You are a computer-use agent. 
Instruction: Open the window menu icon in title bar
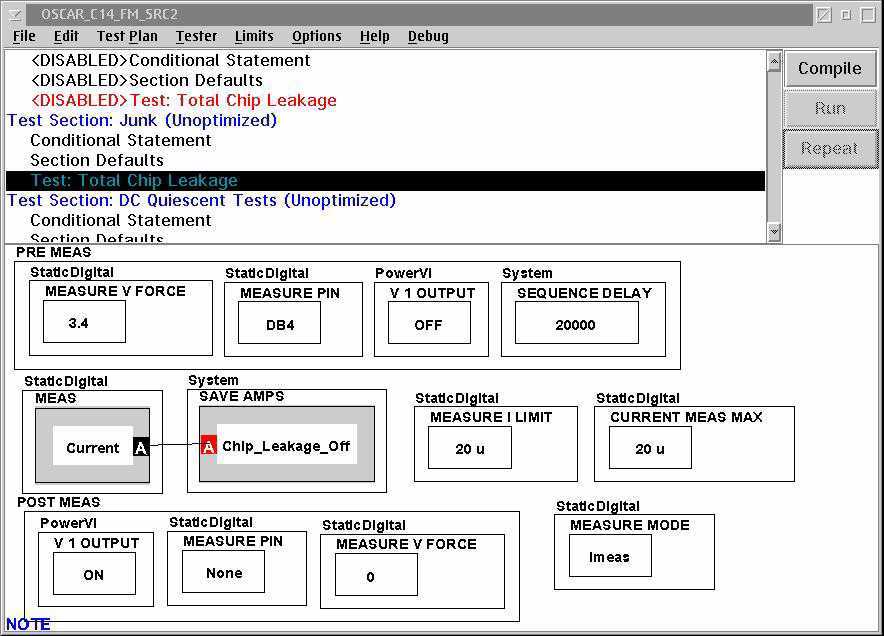pos(15,15)
